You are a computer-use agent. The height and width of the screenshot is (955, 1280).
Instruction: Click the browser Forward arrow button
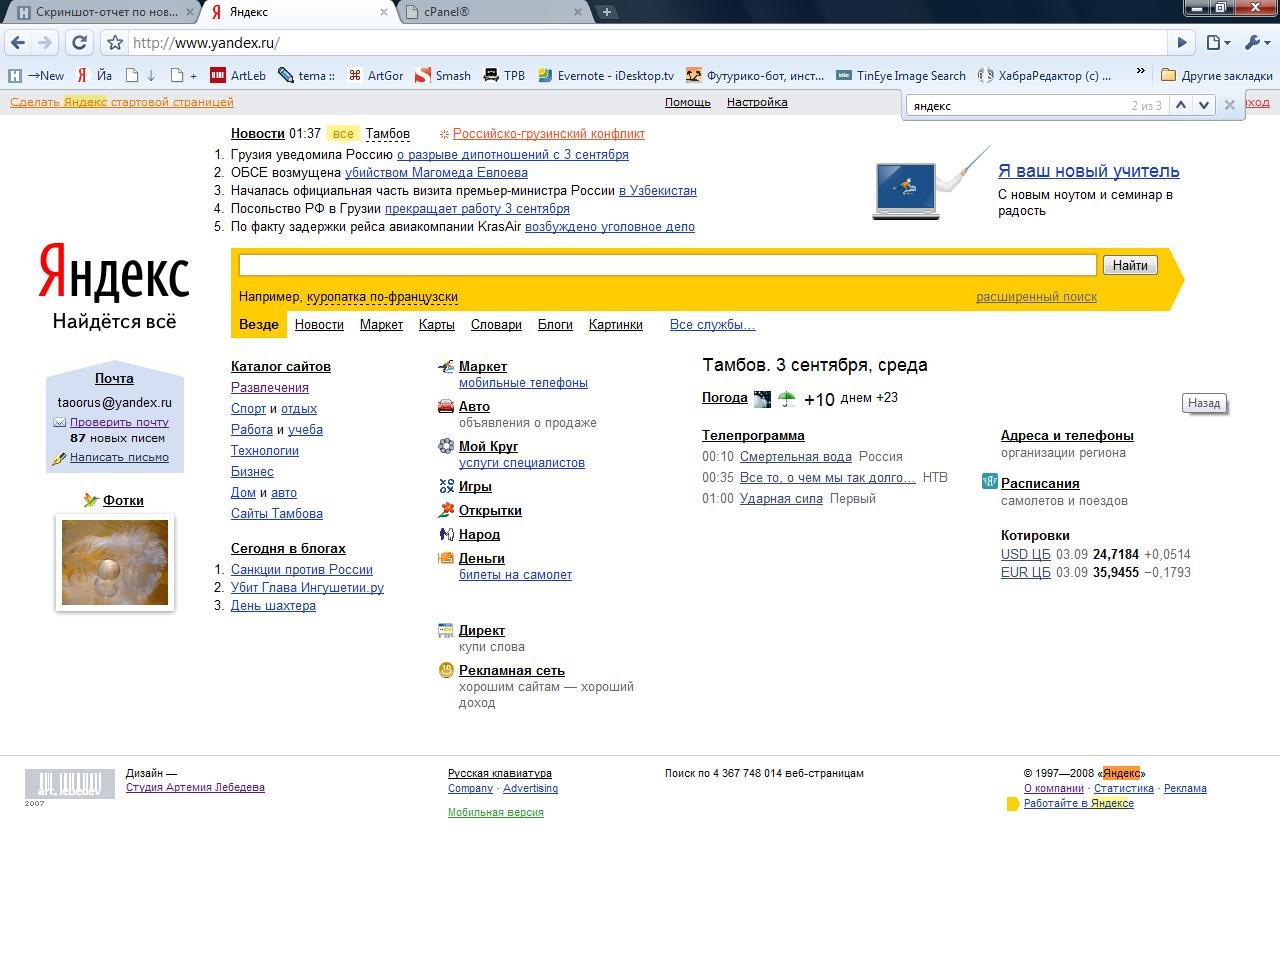click(x=44, y=42)
